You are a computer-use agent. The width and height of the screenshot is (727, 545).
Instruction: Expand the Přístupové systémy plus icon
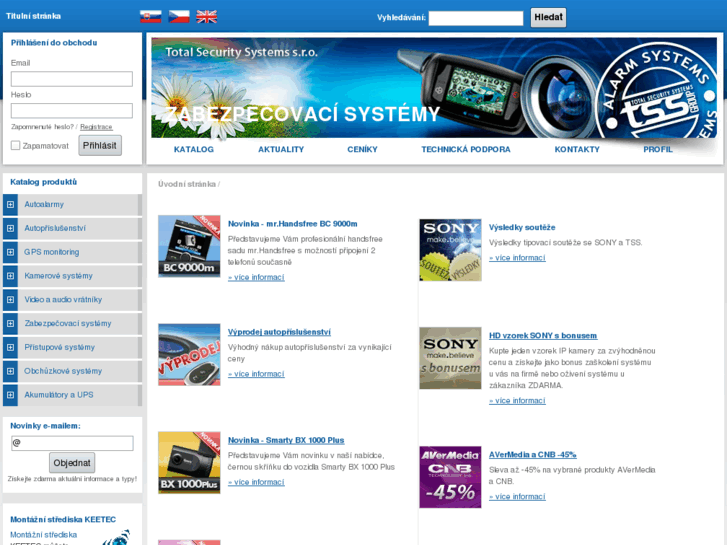tap(10, 347)
